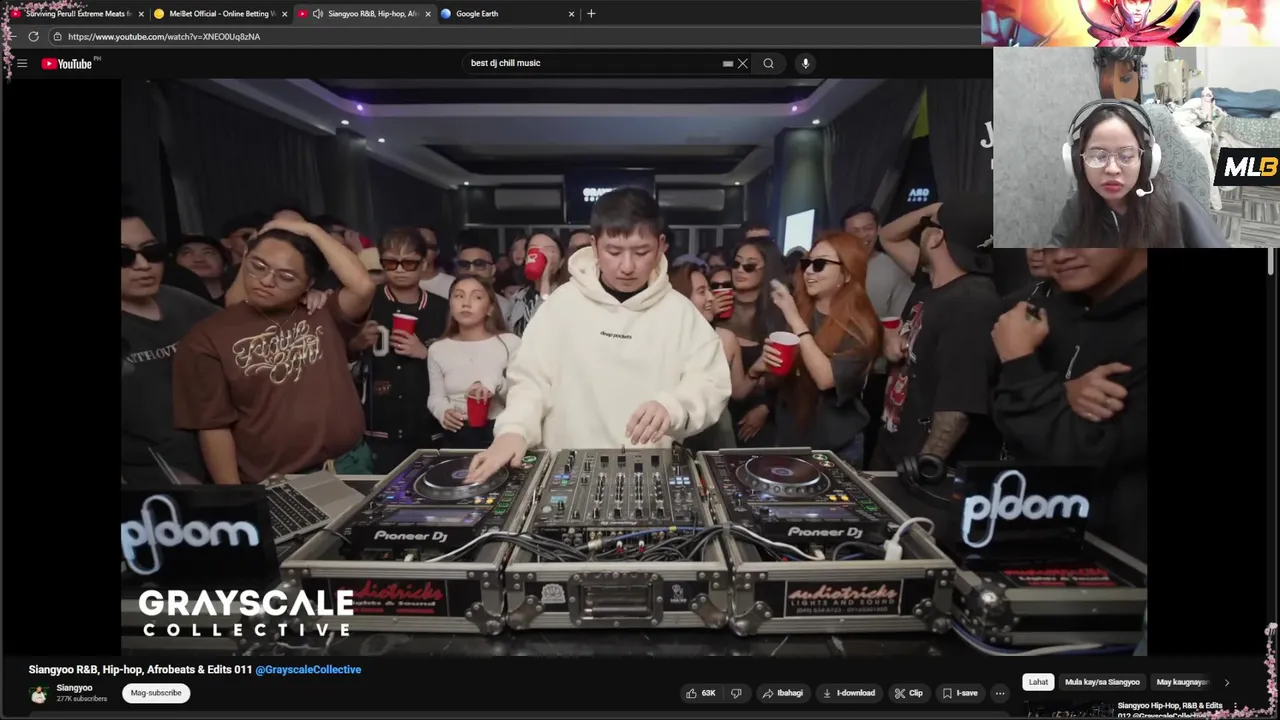Image resolution: width=1280 pixels, height=720 pixels.
Task: Close the Surviving Peru tab
Action: click(140, 14)
